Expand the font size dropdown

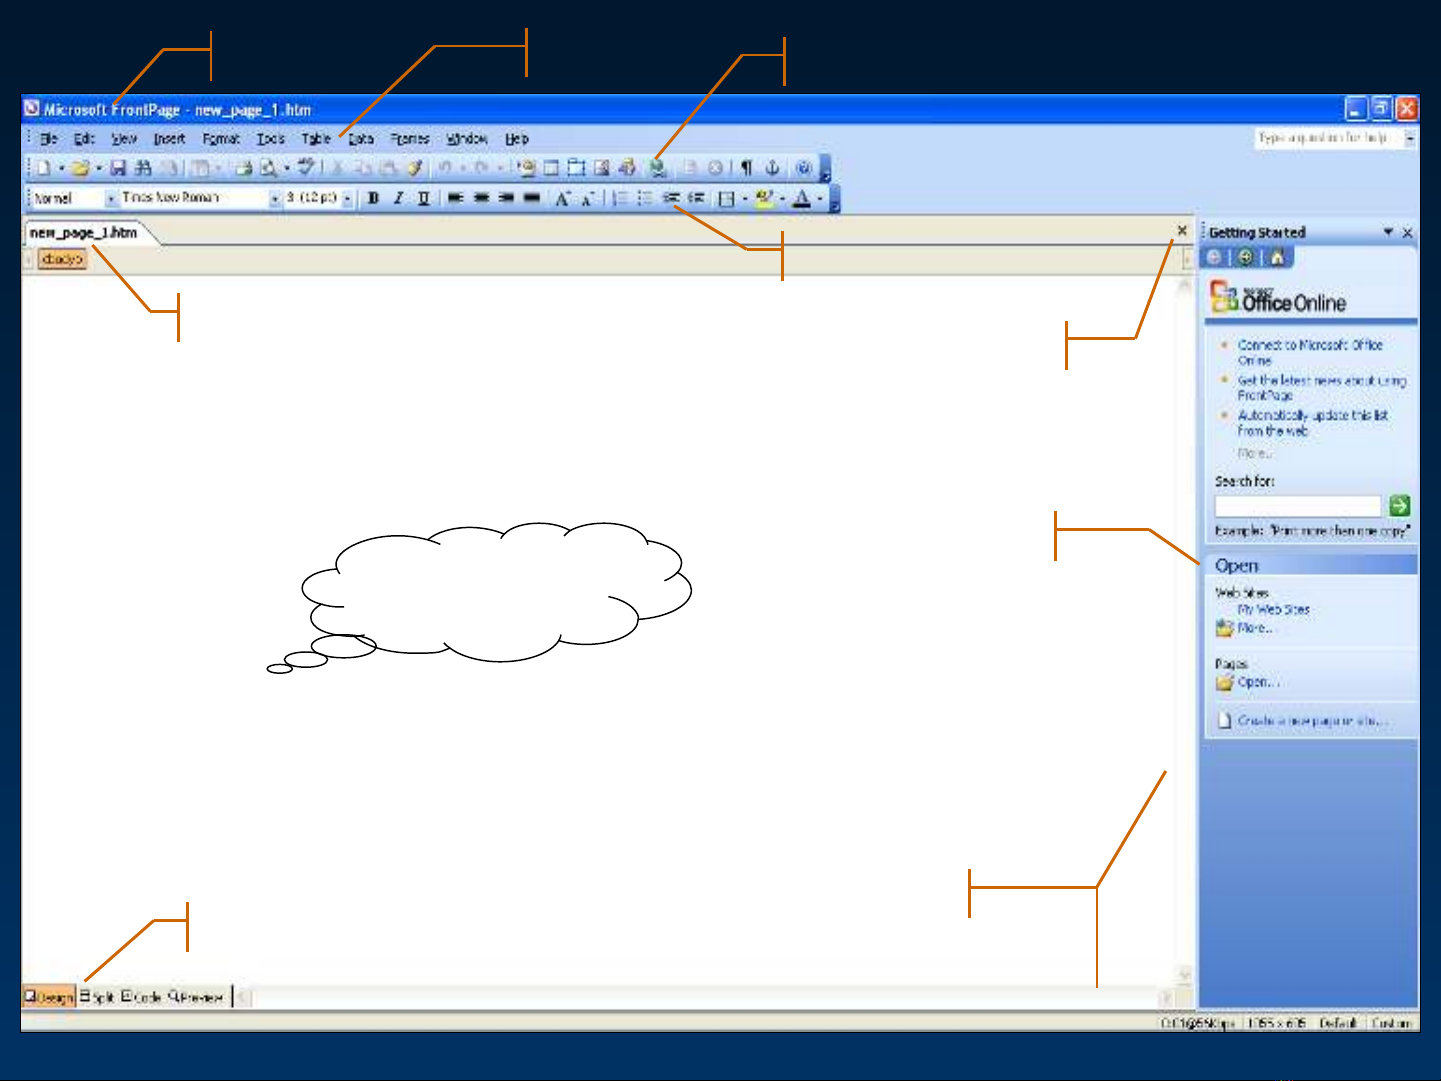click(347, 198)
